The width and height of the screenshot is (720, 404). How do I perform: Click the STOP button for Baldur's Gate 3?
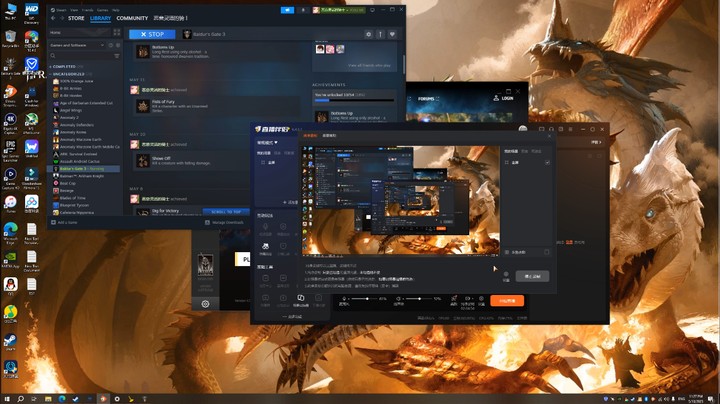(x=152, y=34)
